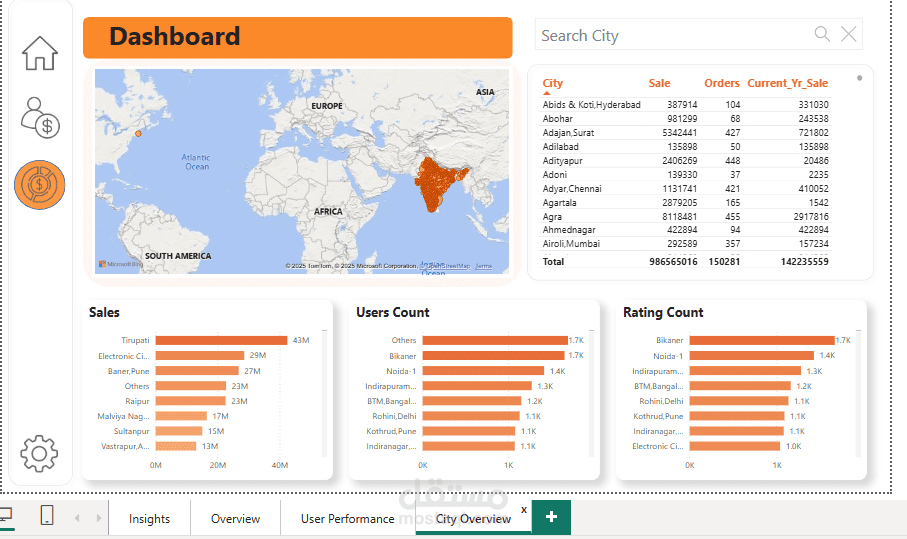Open the settings gear icon in sidebar
The width and height of the screenshot is (907, 539).
click(39, 453)
